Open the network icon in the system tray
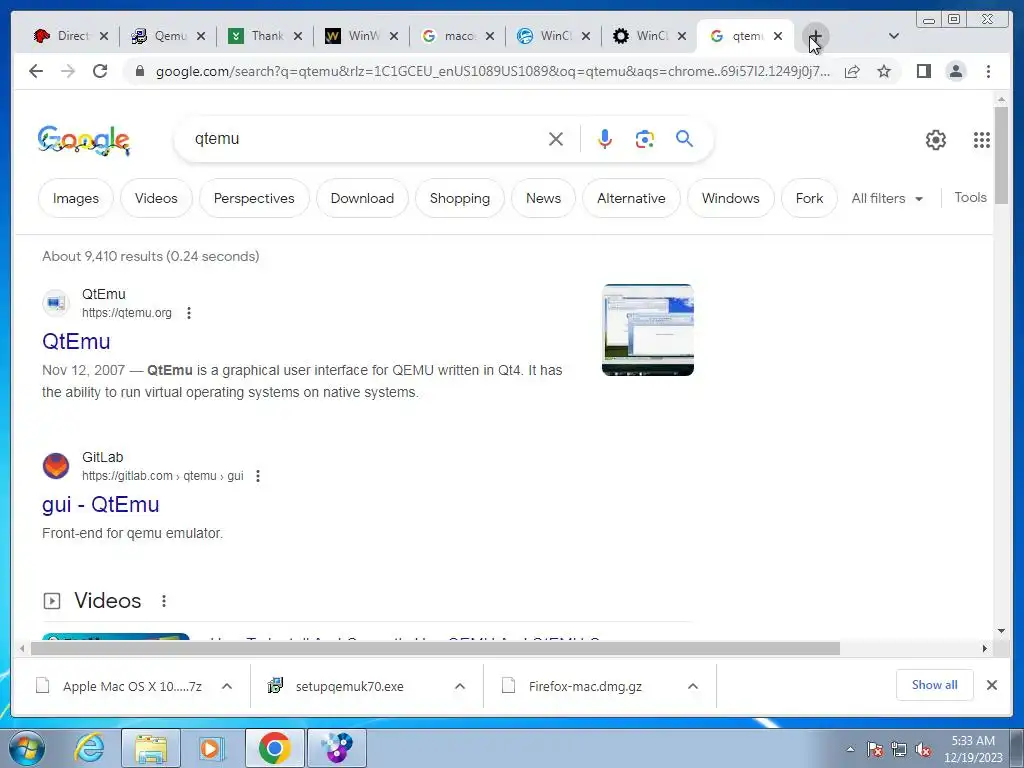This screenshot has width=1024, height=768. 899,749
